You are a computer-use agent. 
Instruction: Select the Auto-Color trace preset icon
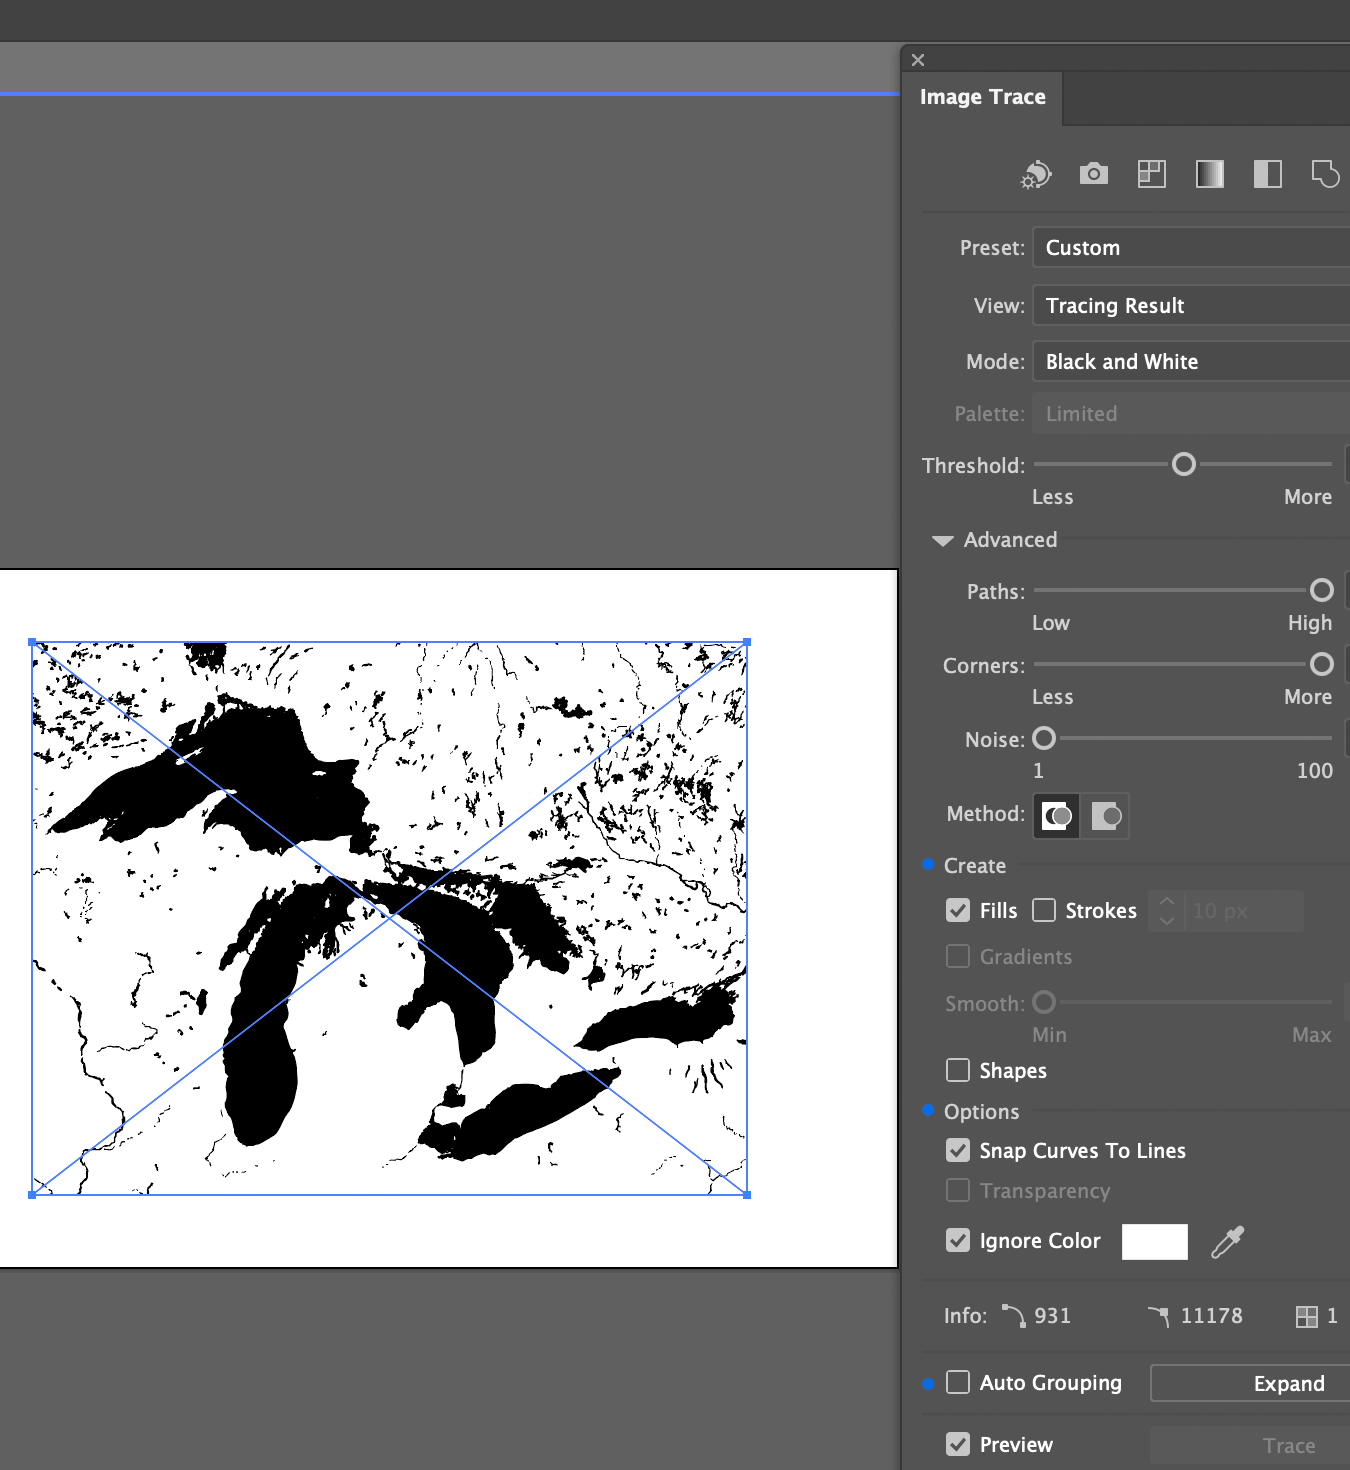[x=1035, y=174]
